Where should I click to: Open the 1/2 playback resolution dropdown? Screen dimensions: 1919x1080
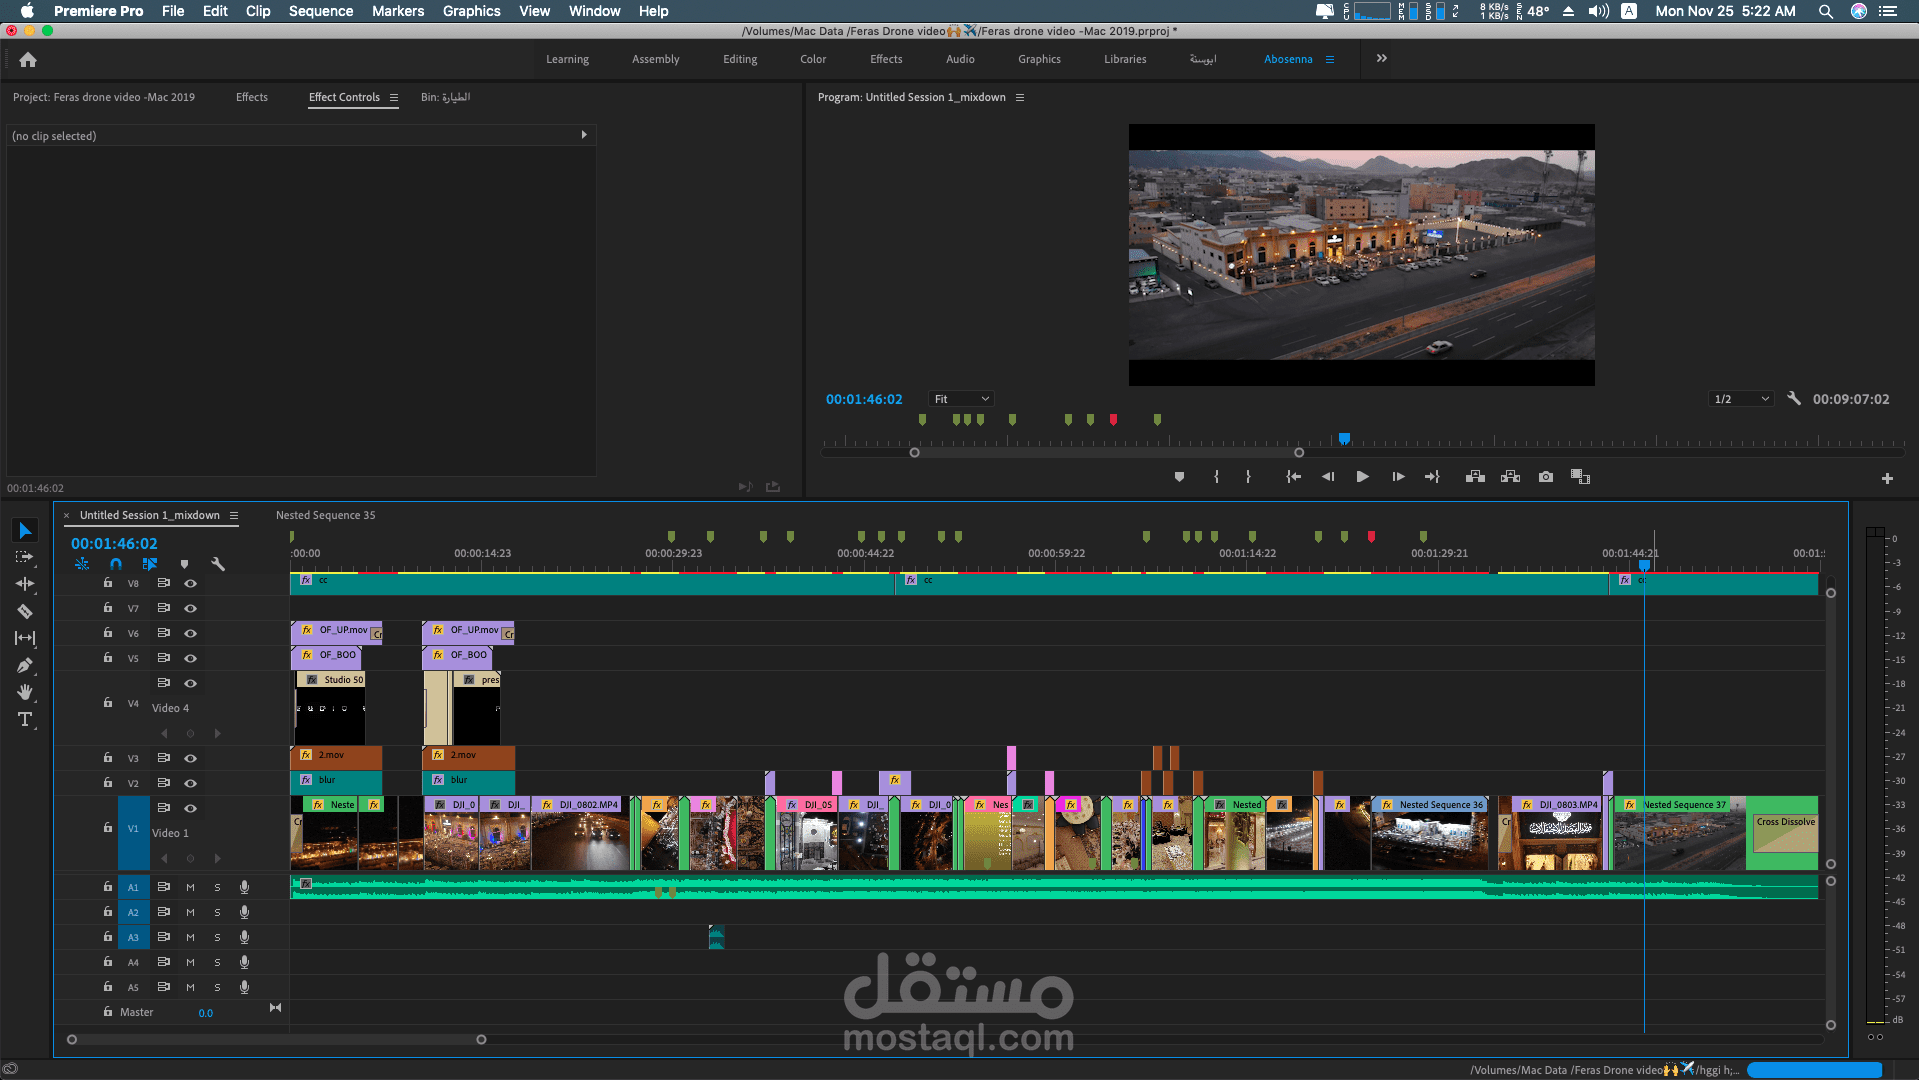[1741, 399]
